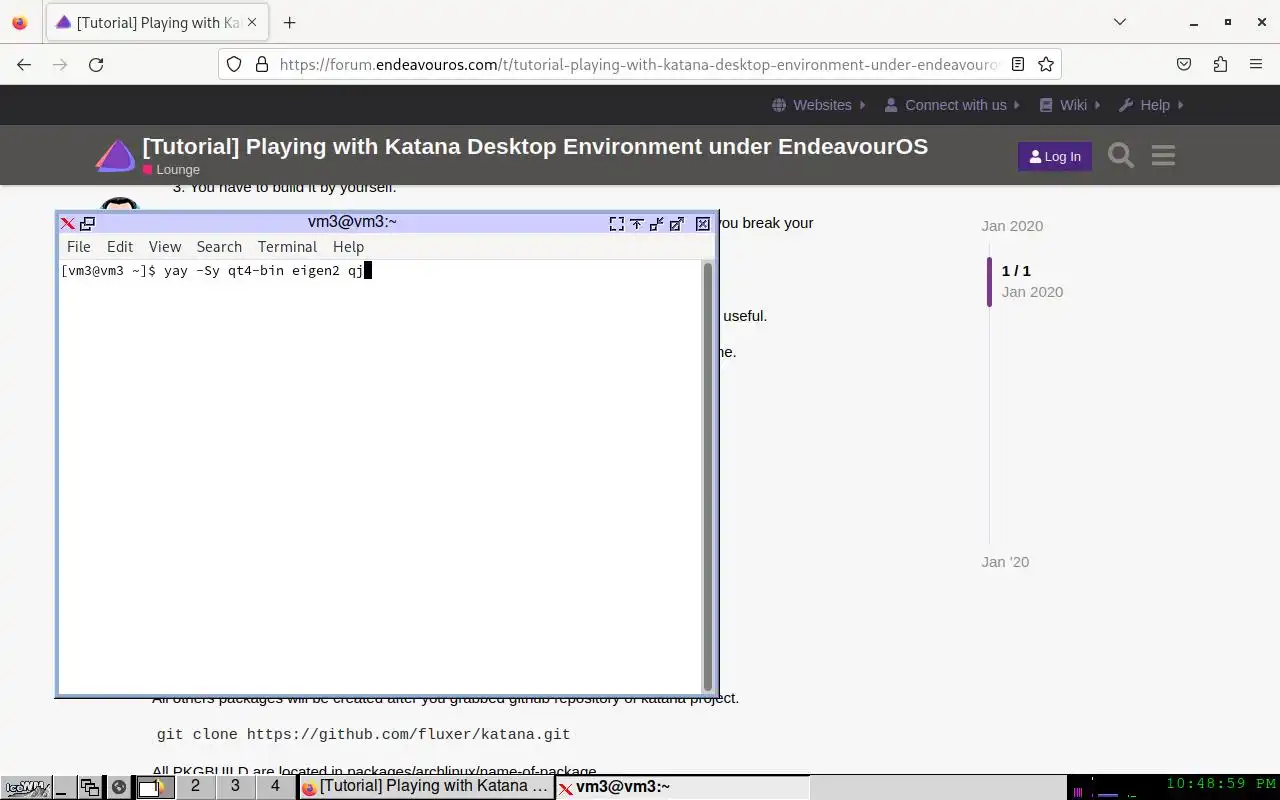
Task: Click the taskbar clock
Action: click(x=1220, y=784)
